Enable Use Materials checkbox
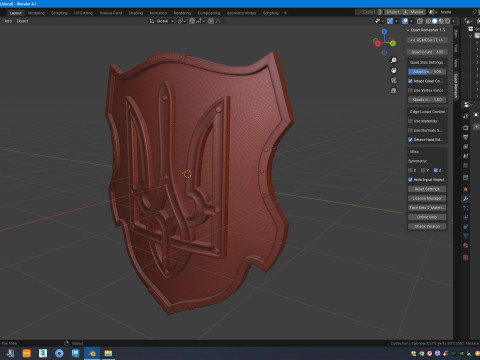This screenshot has width=480, height=360. pos(410,121)
